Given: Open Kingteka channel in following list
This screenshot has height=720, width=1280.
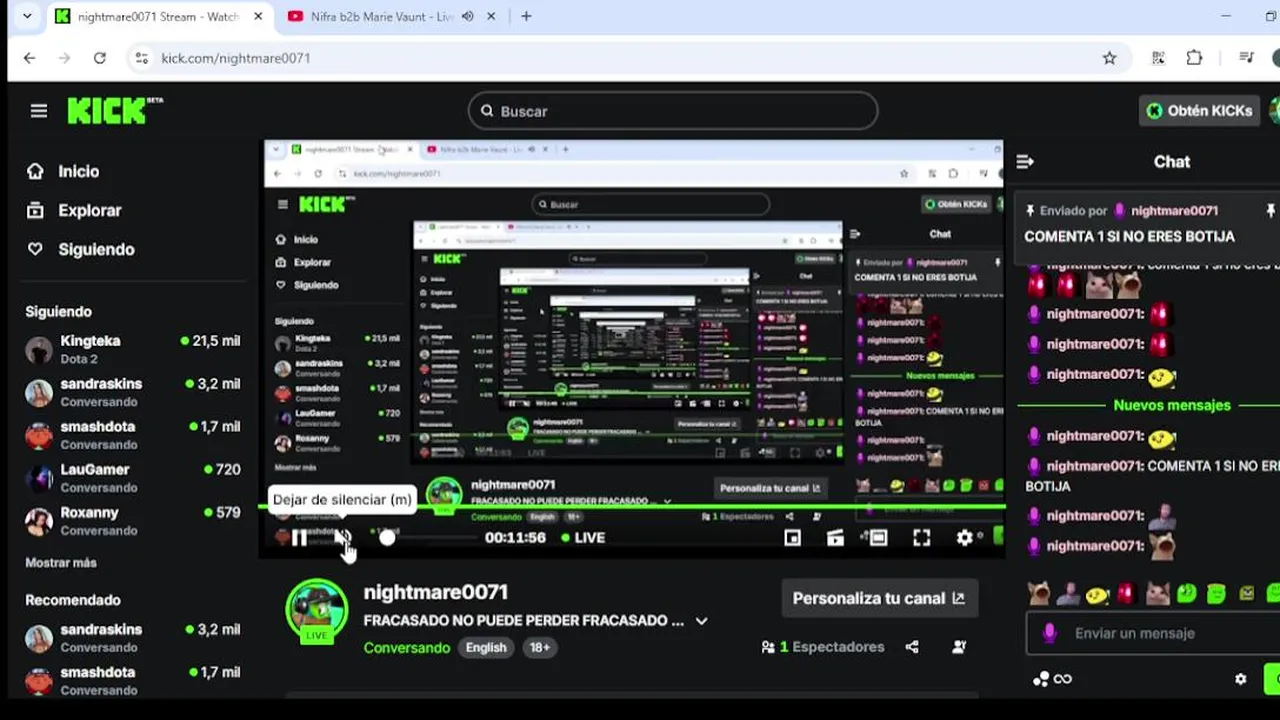Looking at the screenshot, I should tap(133, 349).
